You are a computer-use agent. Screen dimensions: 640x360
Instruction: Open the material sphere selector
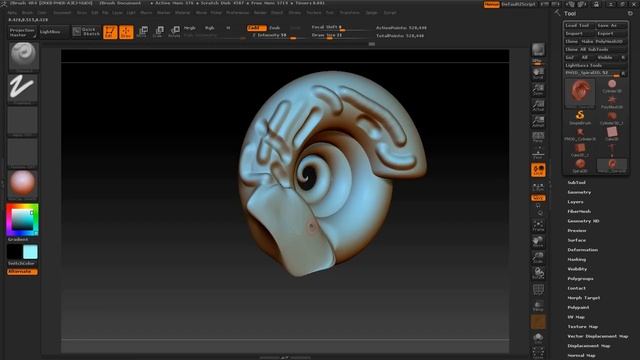23,184
